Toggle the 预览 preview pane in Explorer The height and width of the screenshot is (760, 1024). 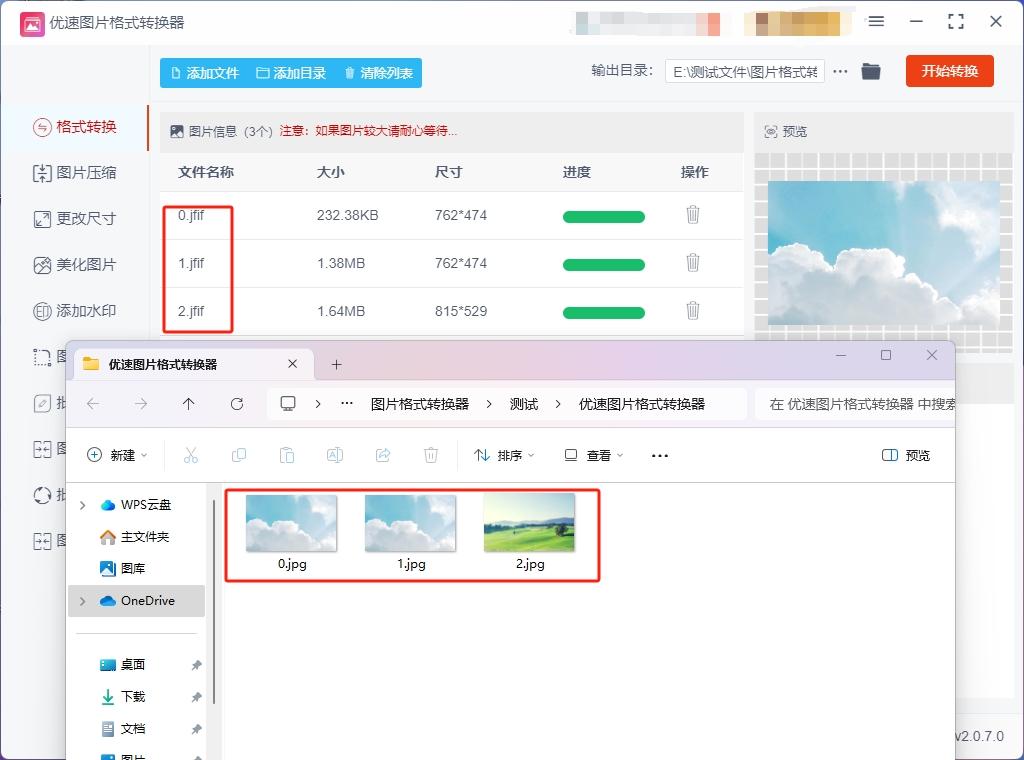tap(904, 455)
